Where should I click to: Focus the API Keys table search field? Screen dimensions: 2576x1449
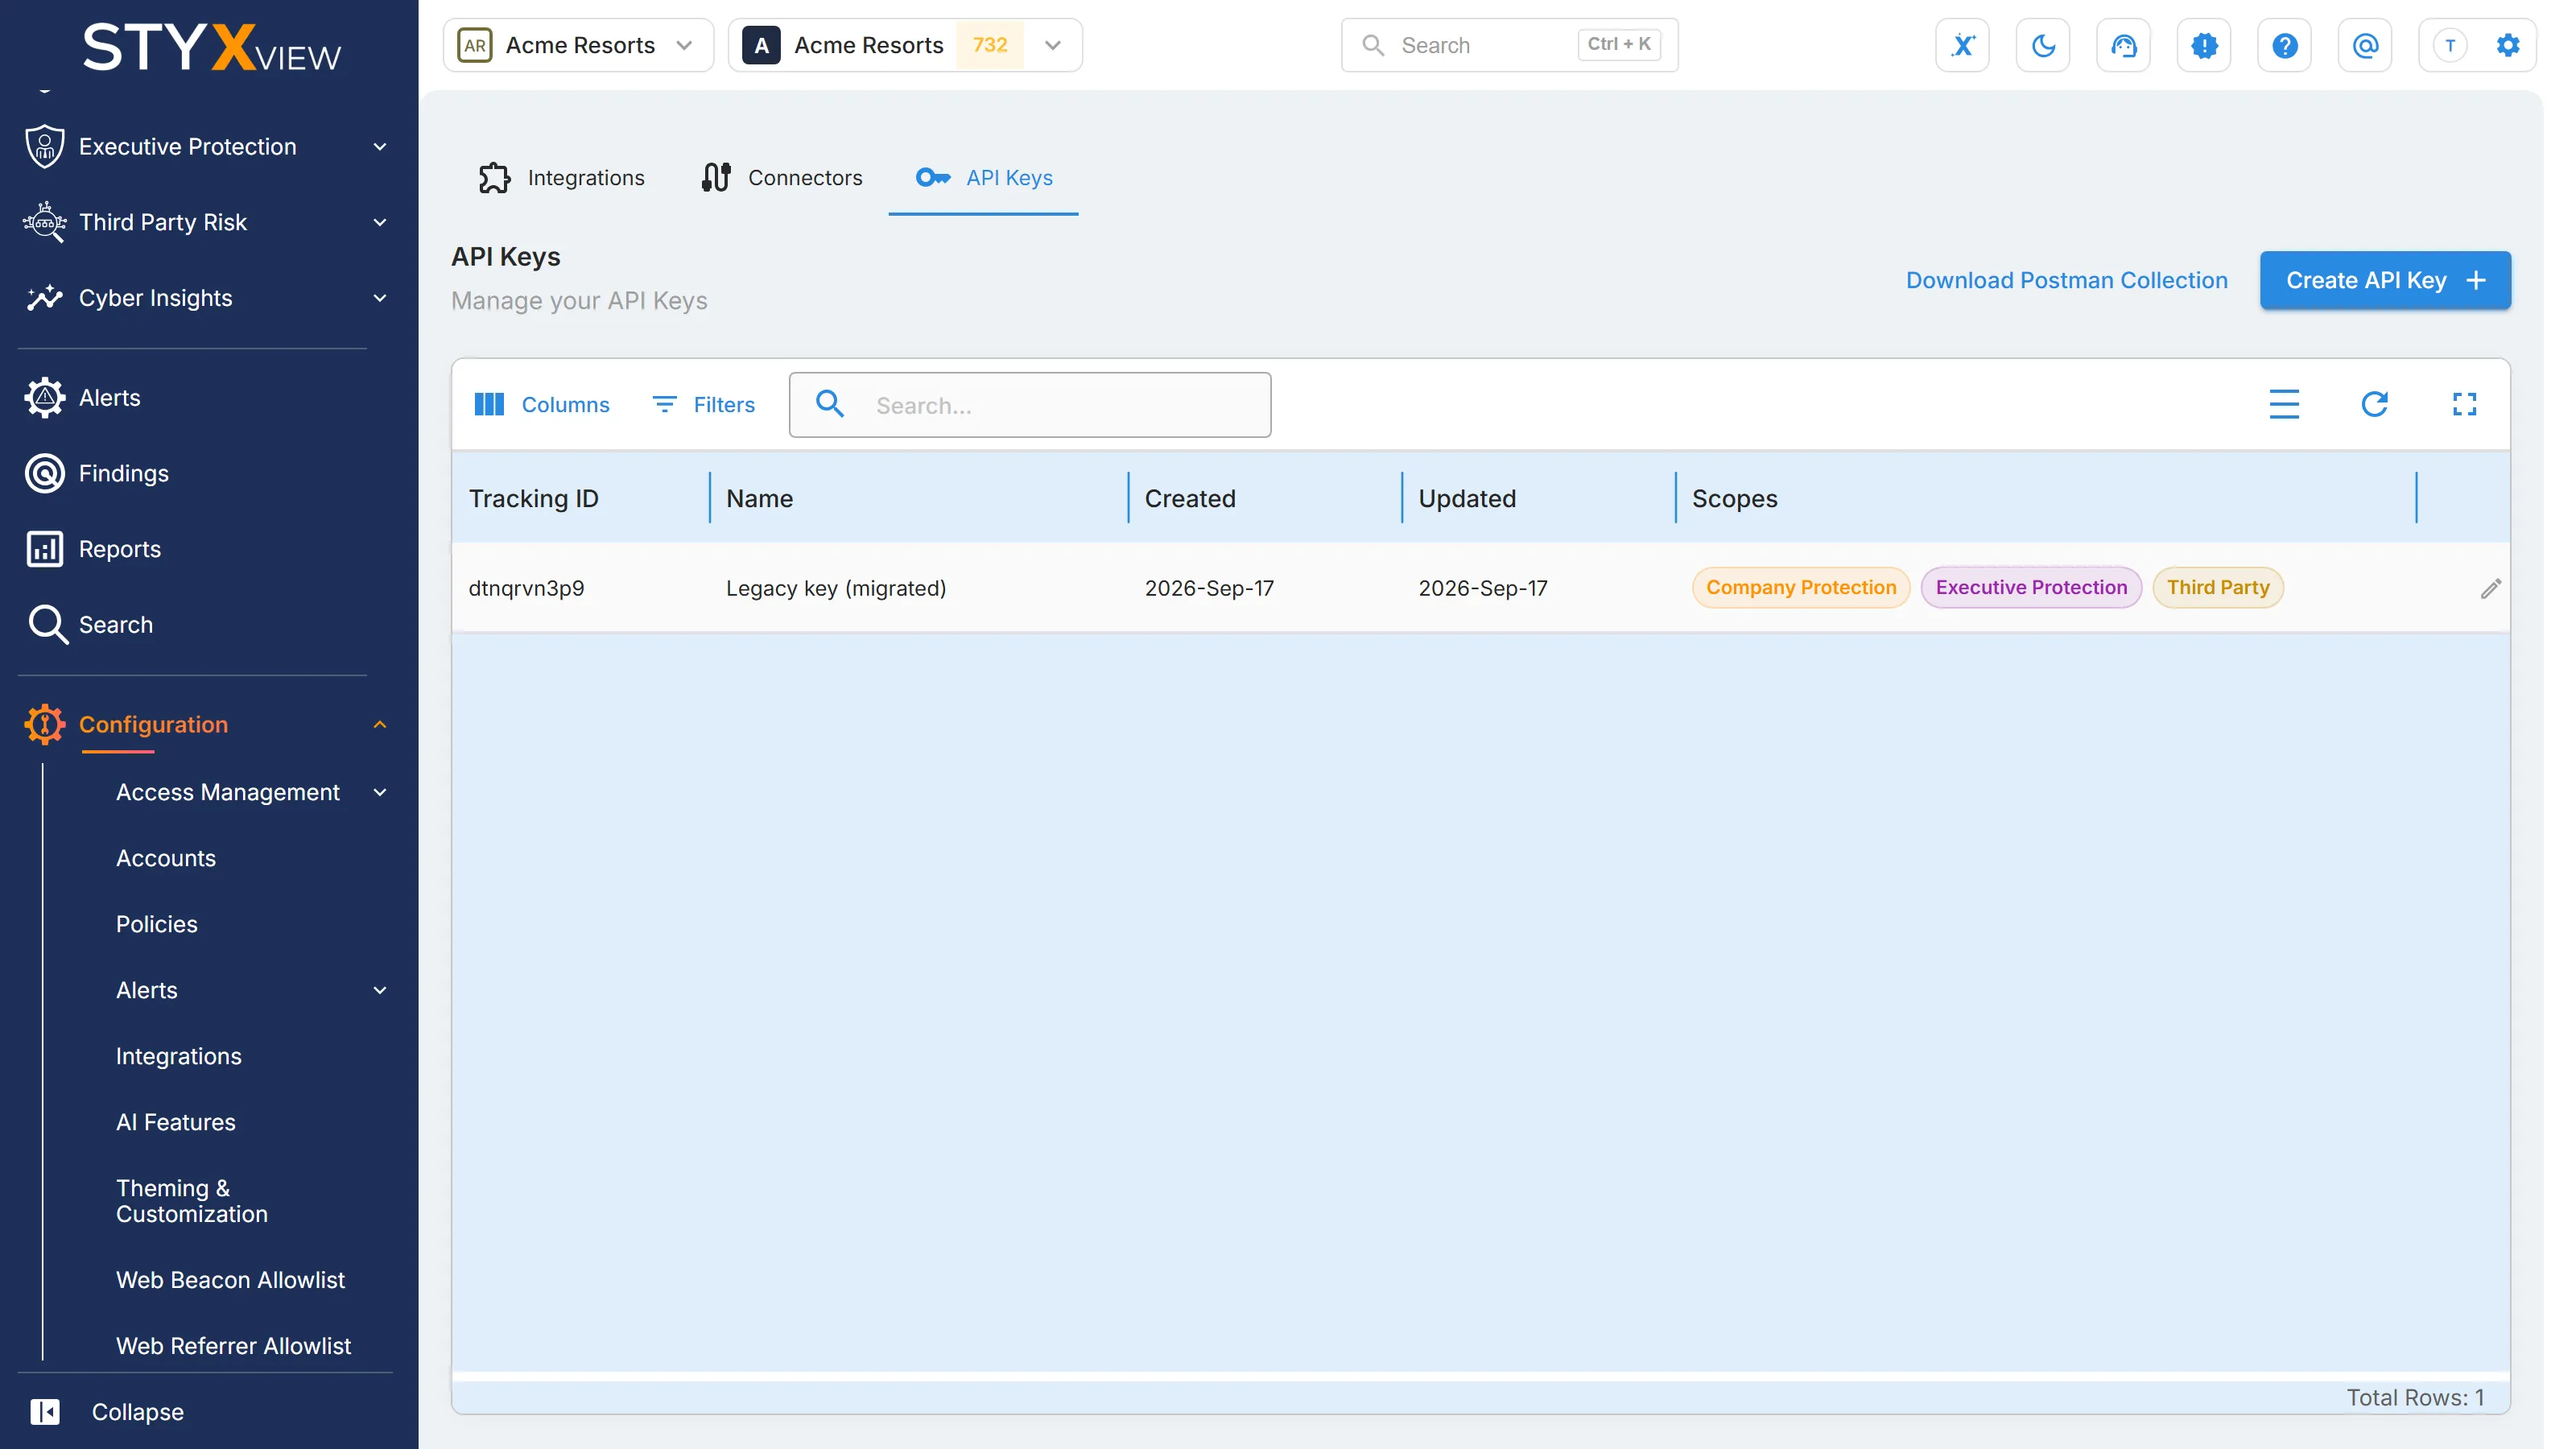1030,404
